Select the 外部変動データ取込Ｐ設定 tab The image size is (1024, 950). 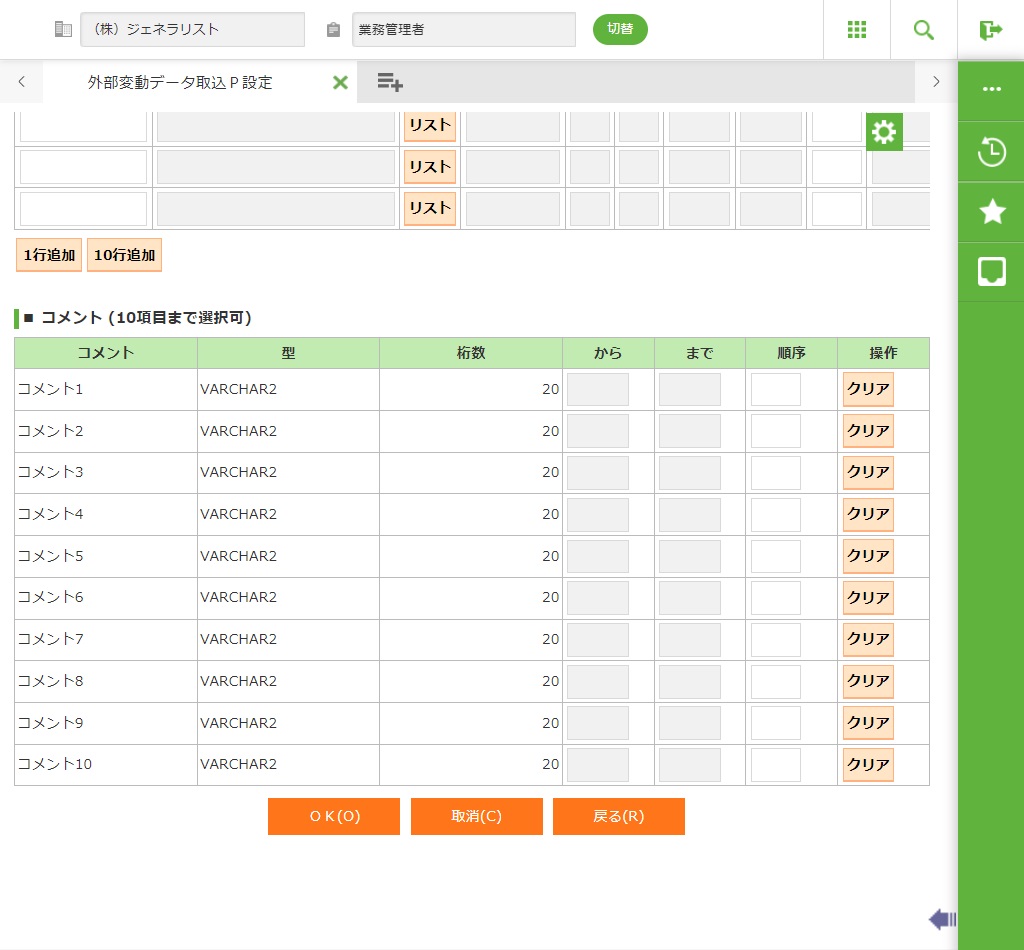[x=180, y=83]
